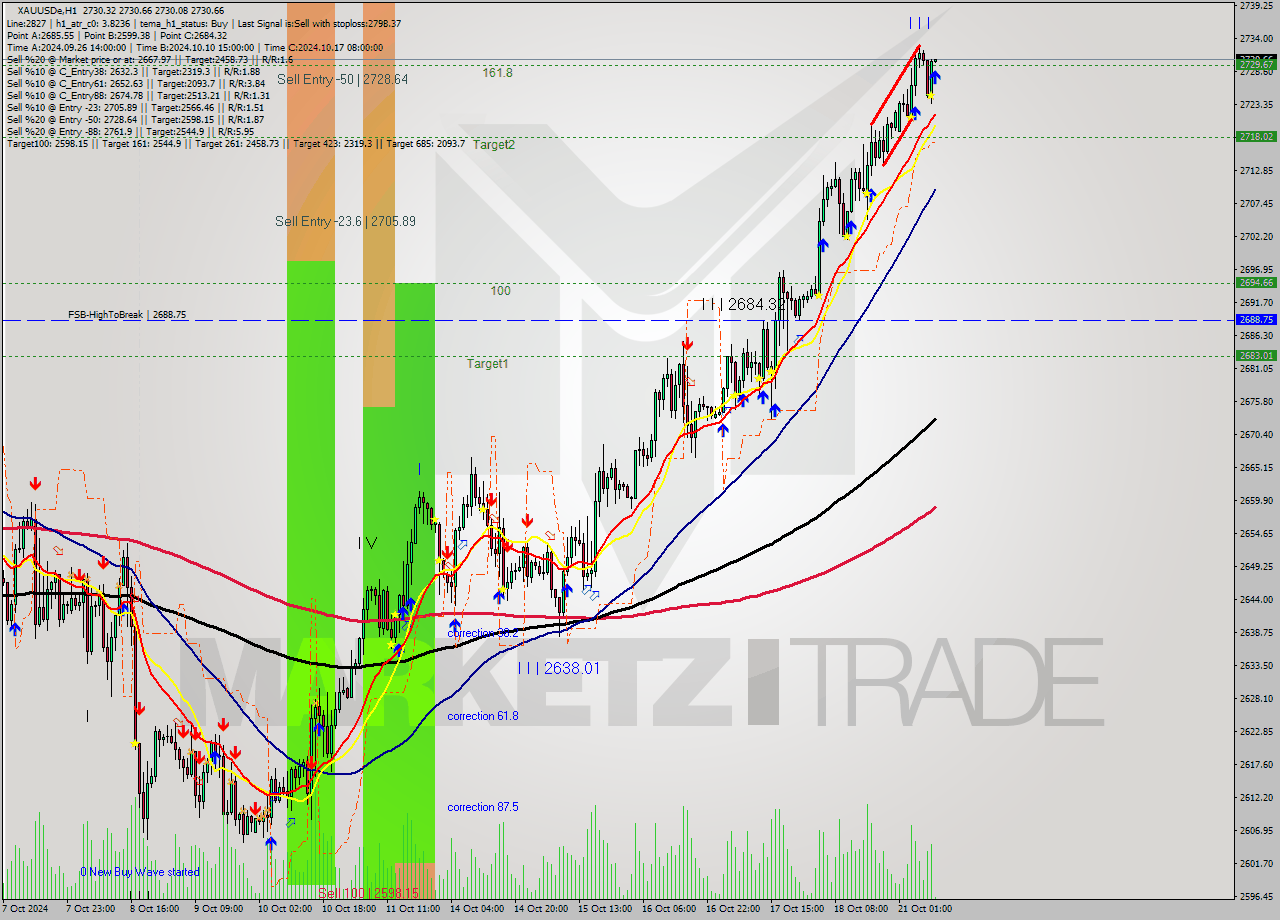The image size is (1280, 920).
Task: Select 'Sell %20 @ Entry -88' line
Action: 130,131
